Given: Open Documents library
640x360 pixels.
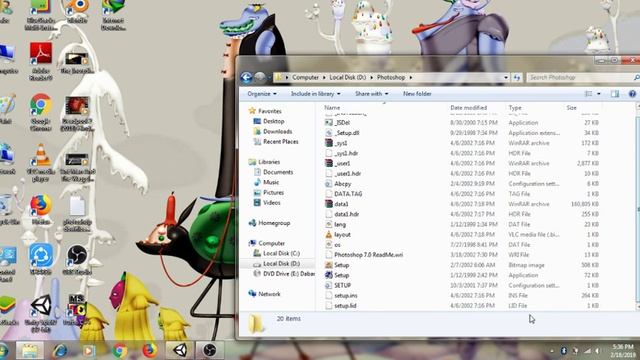Looking at the screenshot, I should (x=278, y=172).
